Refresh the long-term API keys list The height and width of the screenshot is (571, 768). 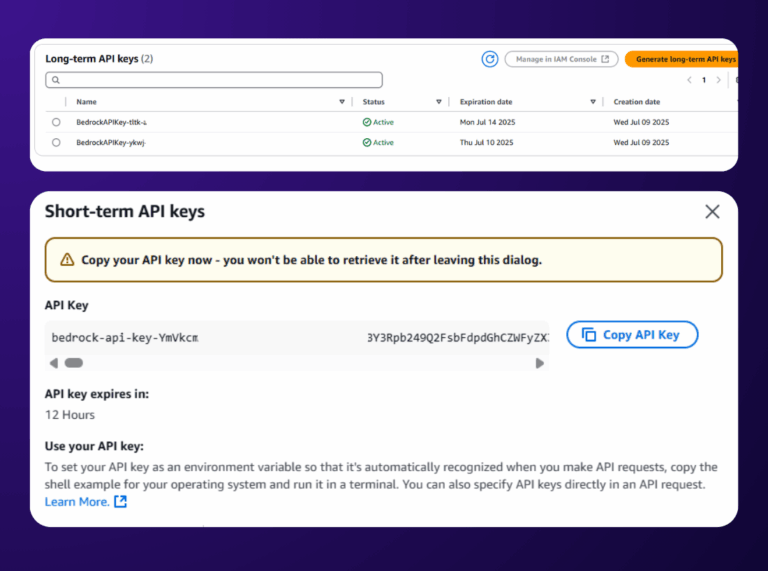pos(489,59)
